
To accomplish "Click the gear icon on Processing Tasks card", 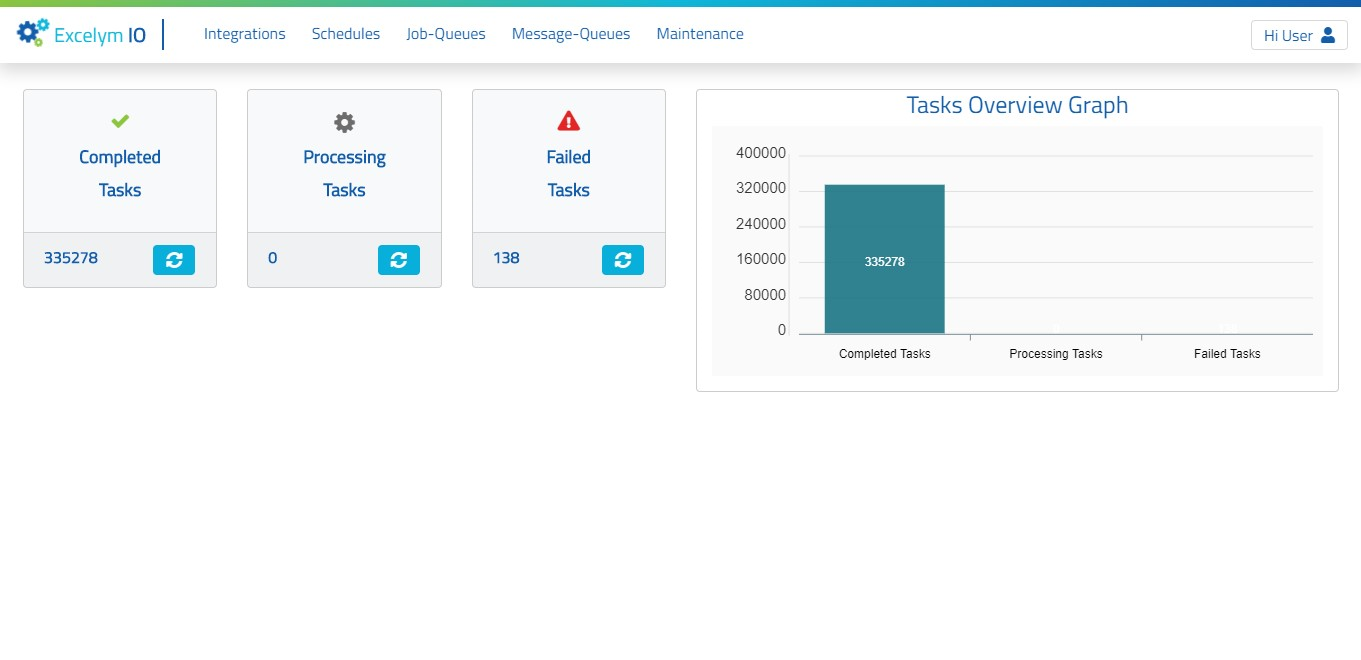I will pyautogui.click(x=344, y=122).
